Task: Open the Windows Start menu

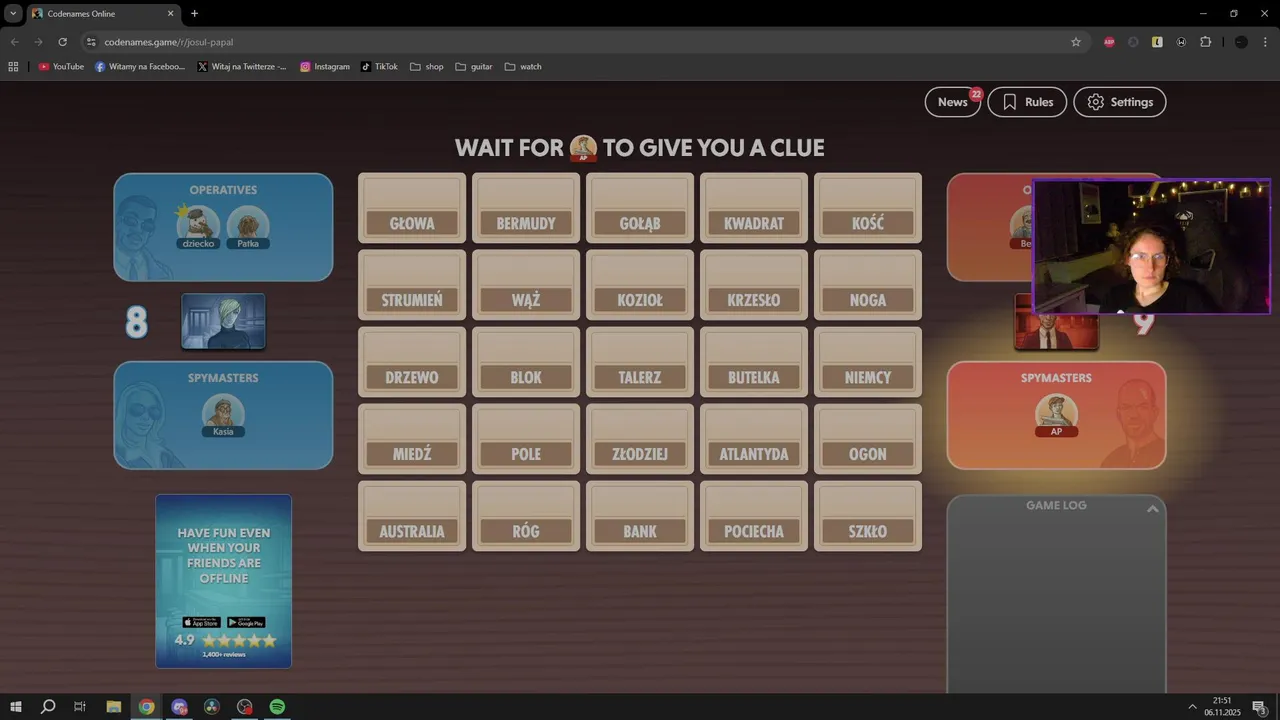Action: click(16, 707)
